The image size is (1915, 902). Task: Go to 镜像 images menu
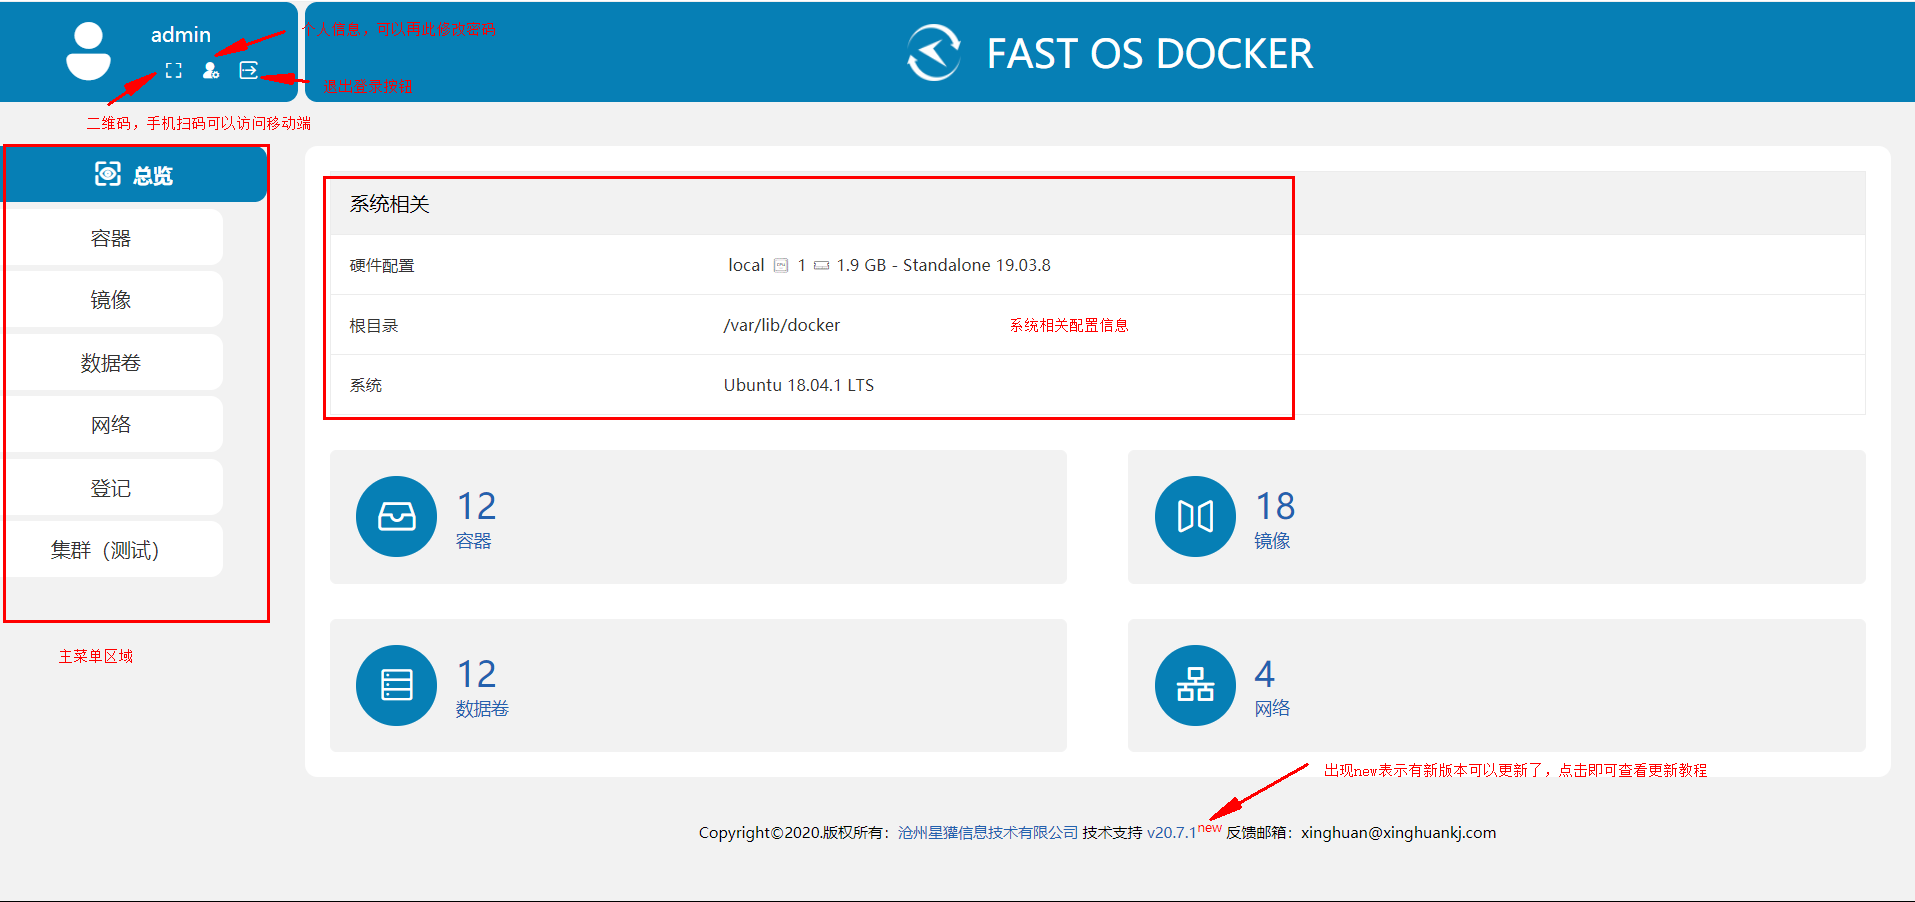point(111,300)
